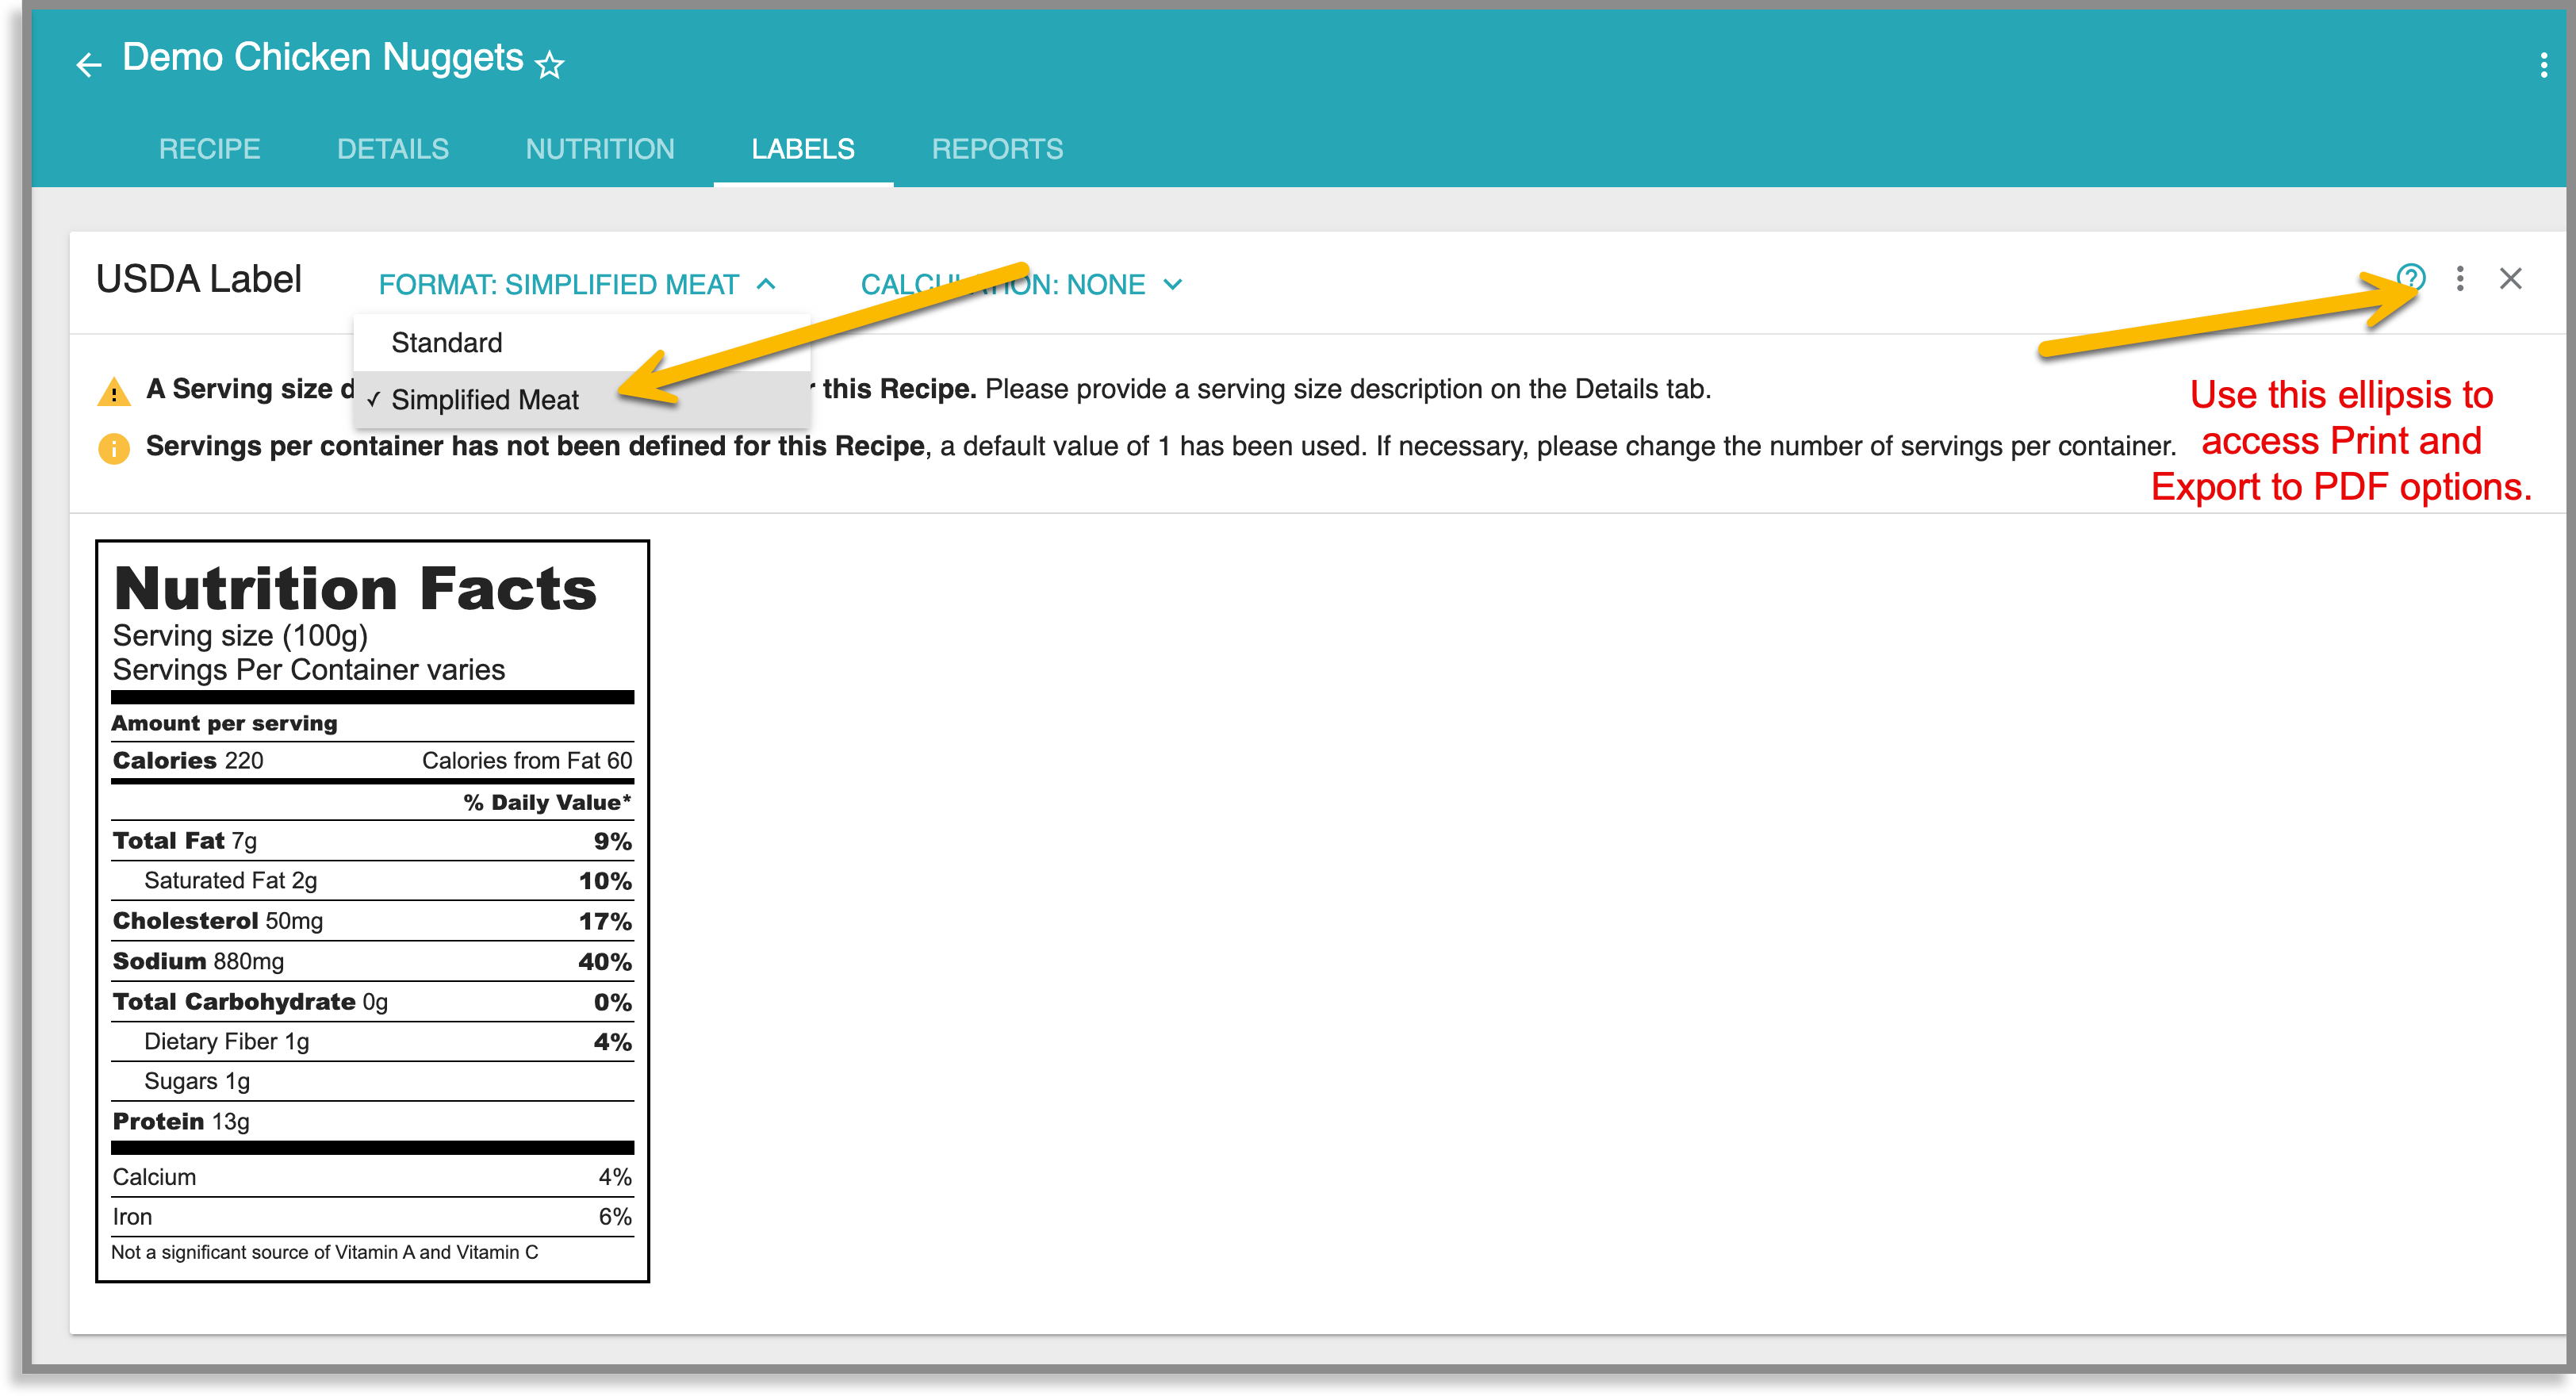The image size is (2576, 1396).
Task: Click the Dietary Fiber 1g row
Action: [x=372, y=1042]
